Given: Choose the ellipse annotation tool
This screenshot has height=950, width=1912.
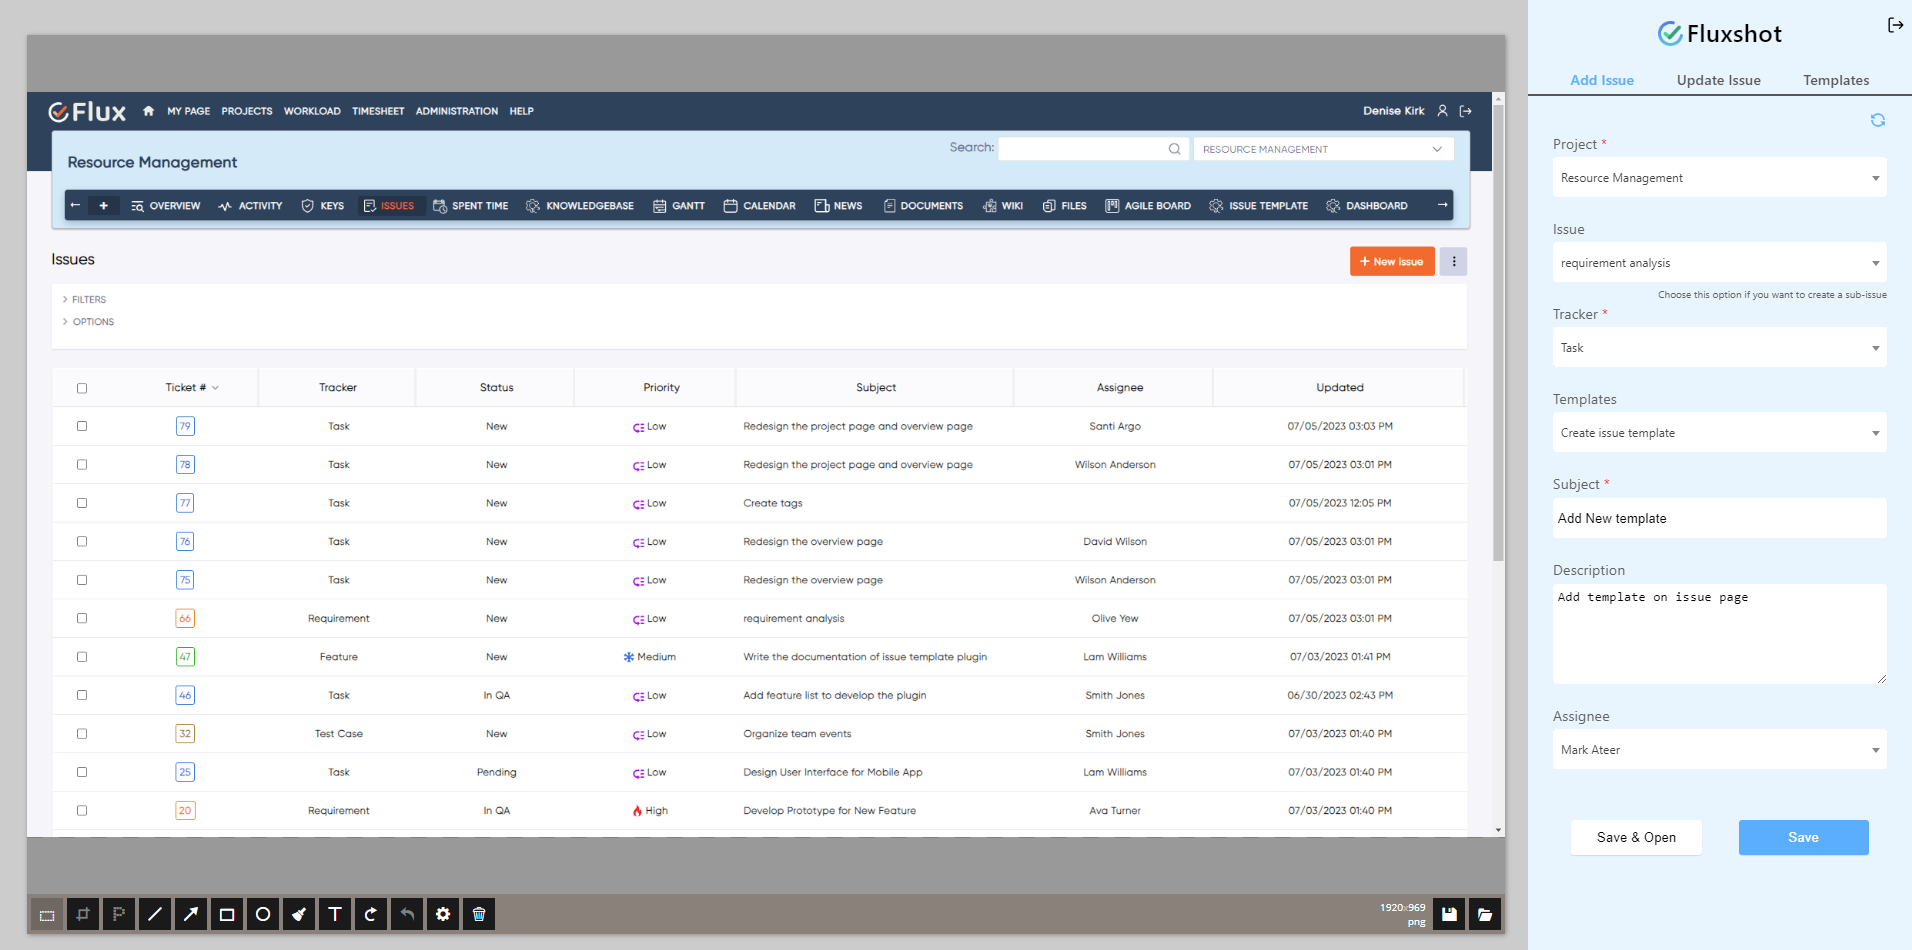Looking at the screenshot, I should [263, 914].
